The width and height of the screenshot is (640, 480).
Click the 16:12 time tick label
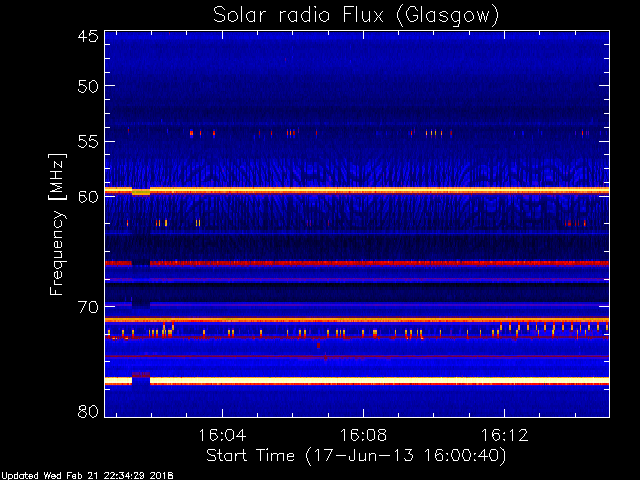click(x=504, y=435)
